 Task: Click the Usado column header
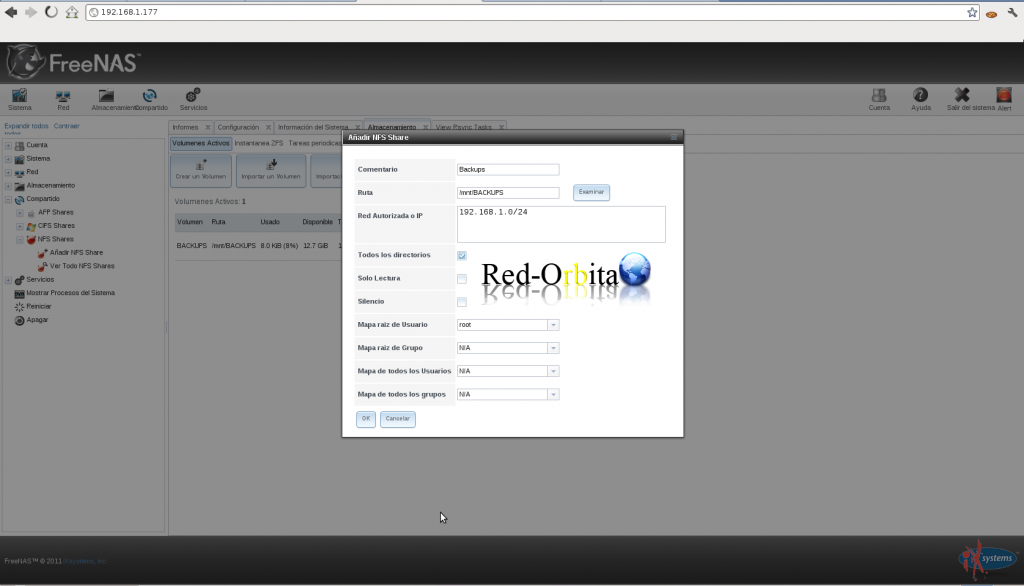(270, 222)
